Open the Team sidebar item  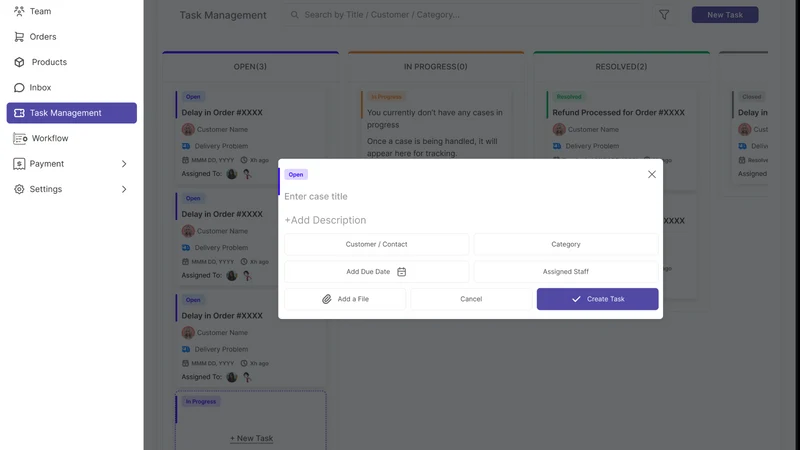click(x=71, y=11)
